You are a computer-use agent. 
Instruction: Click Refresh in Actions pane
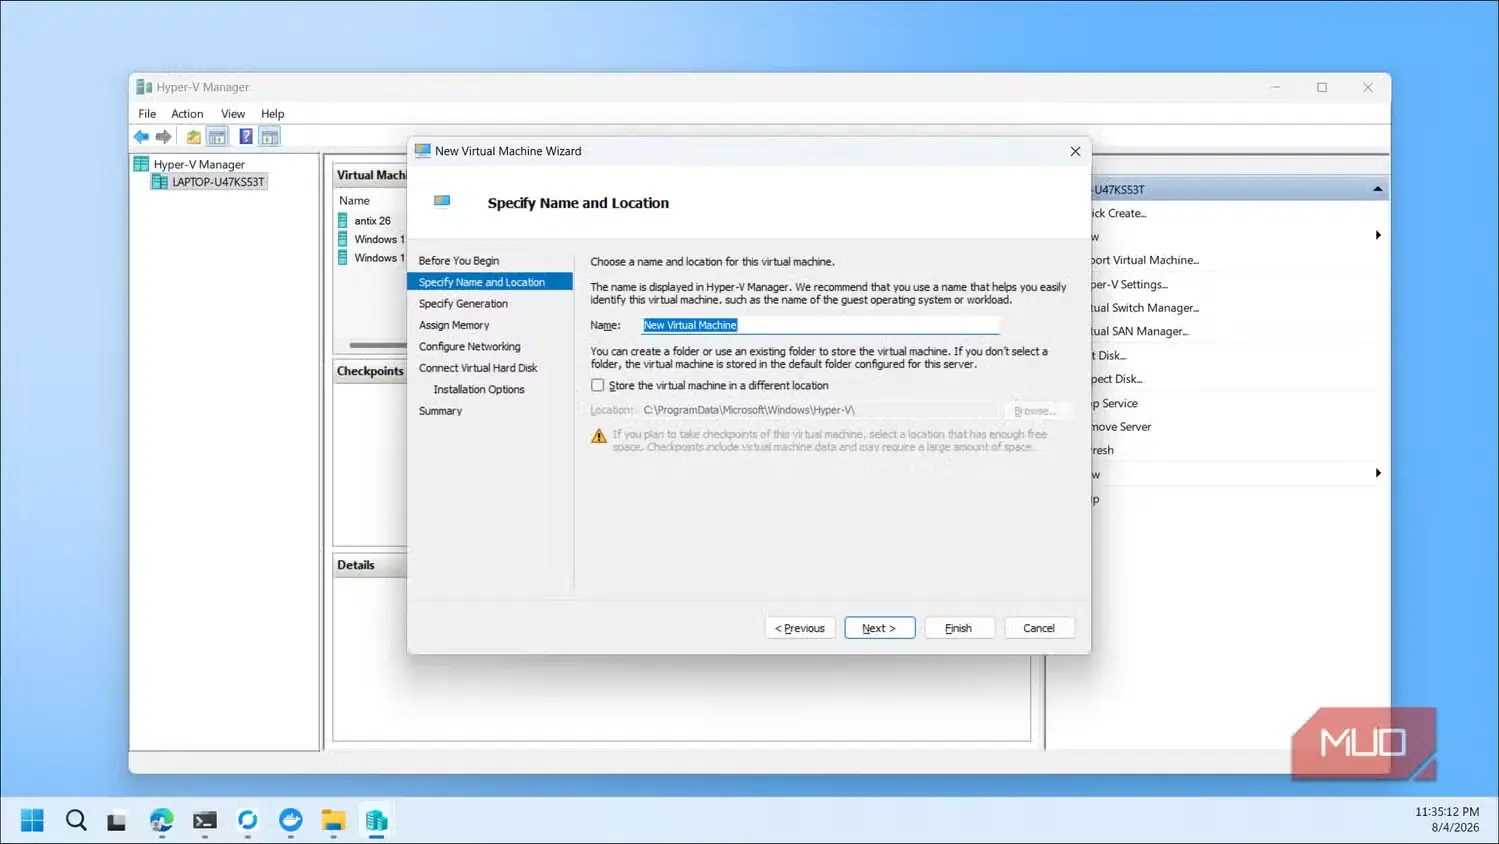pos(1103,450)
